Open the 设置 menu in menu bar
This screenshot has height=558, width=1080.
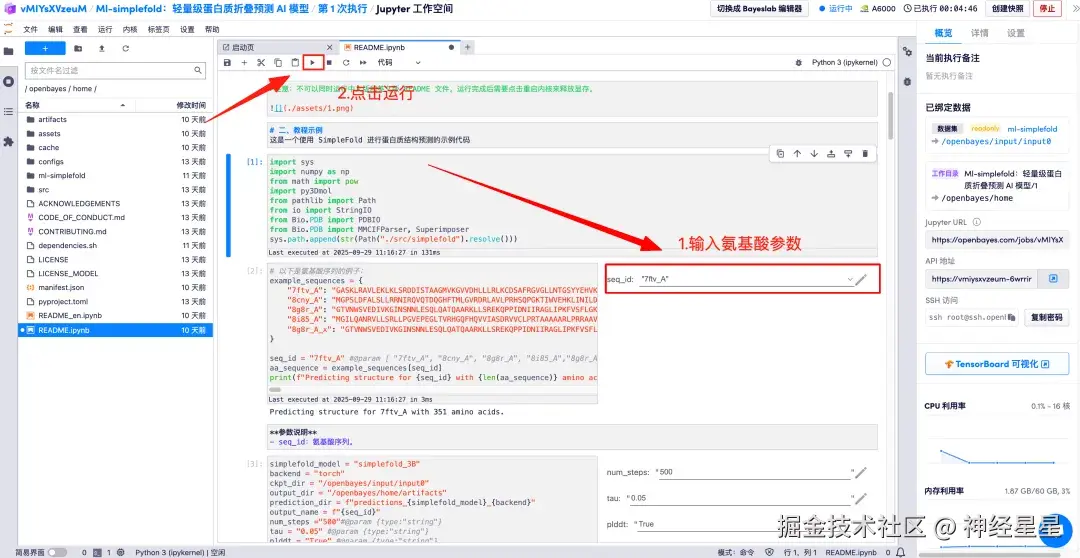pyautogui.click(x=187, y=30)
